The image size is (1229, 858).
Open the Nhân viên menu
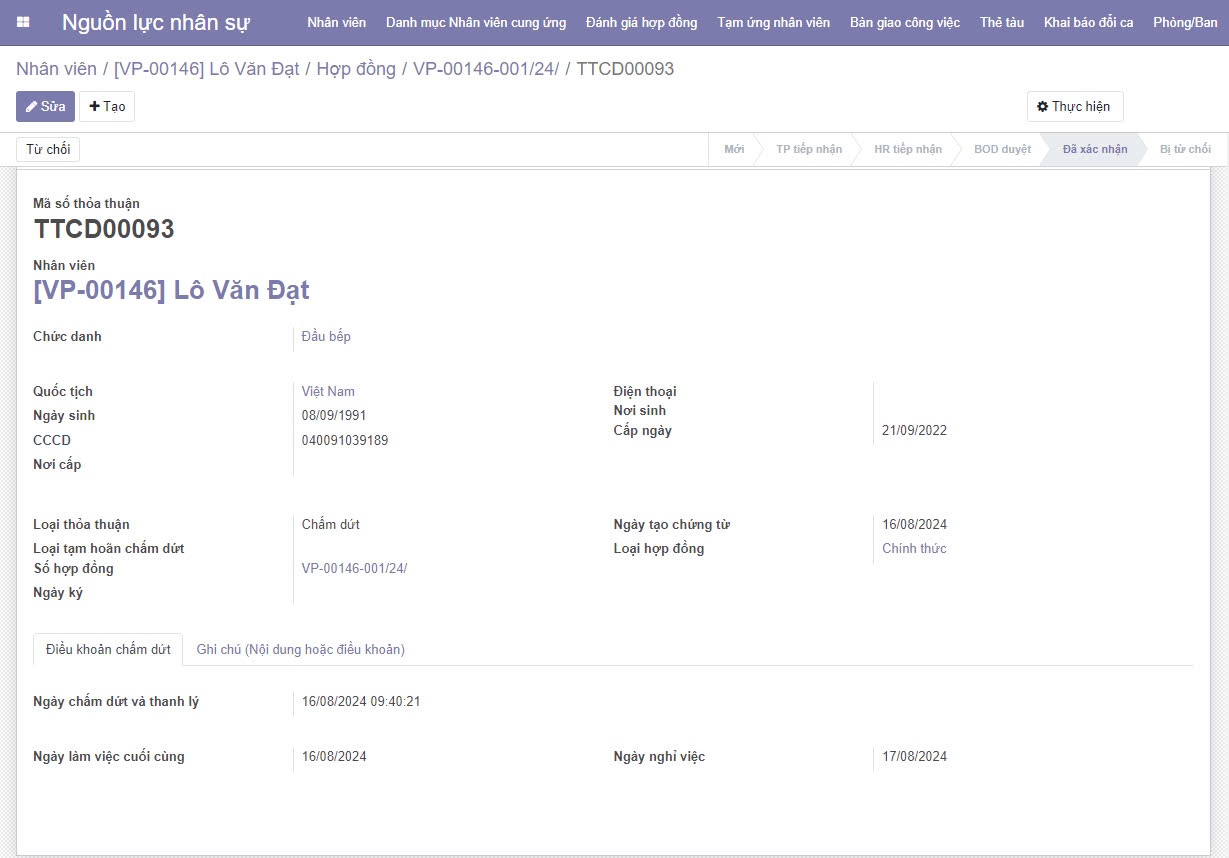(336, 22)
